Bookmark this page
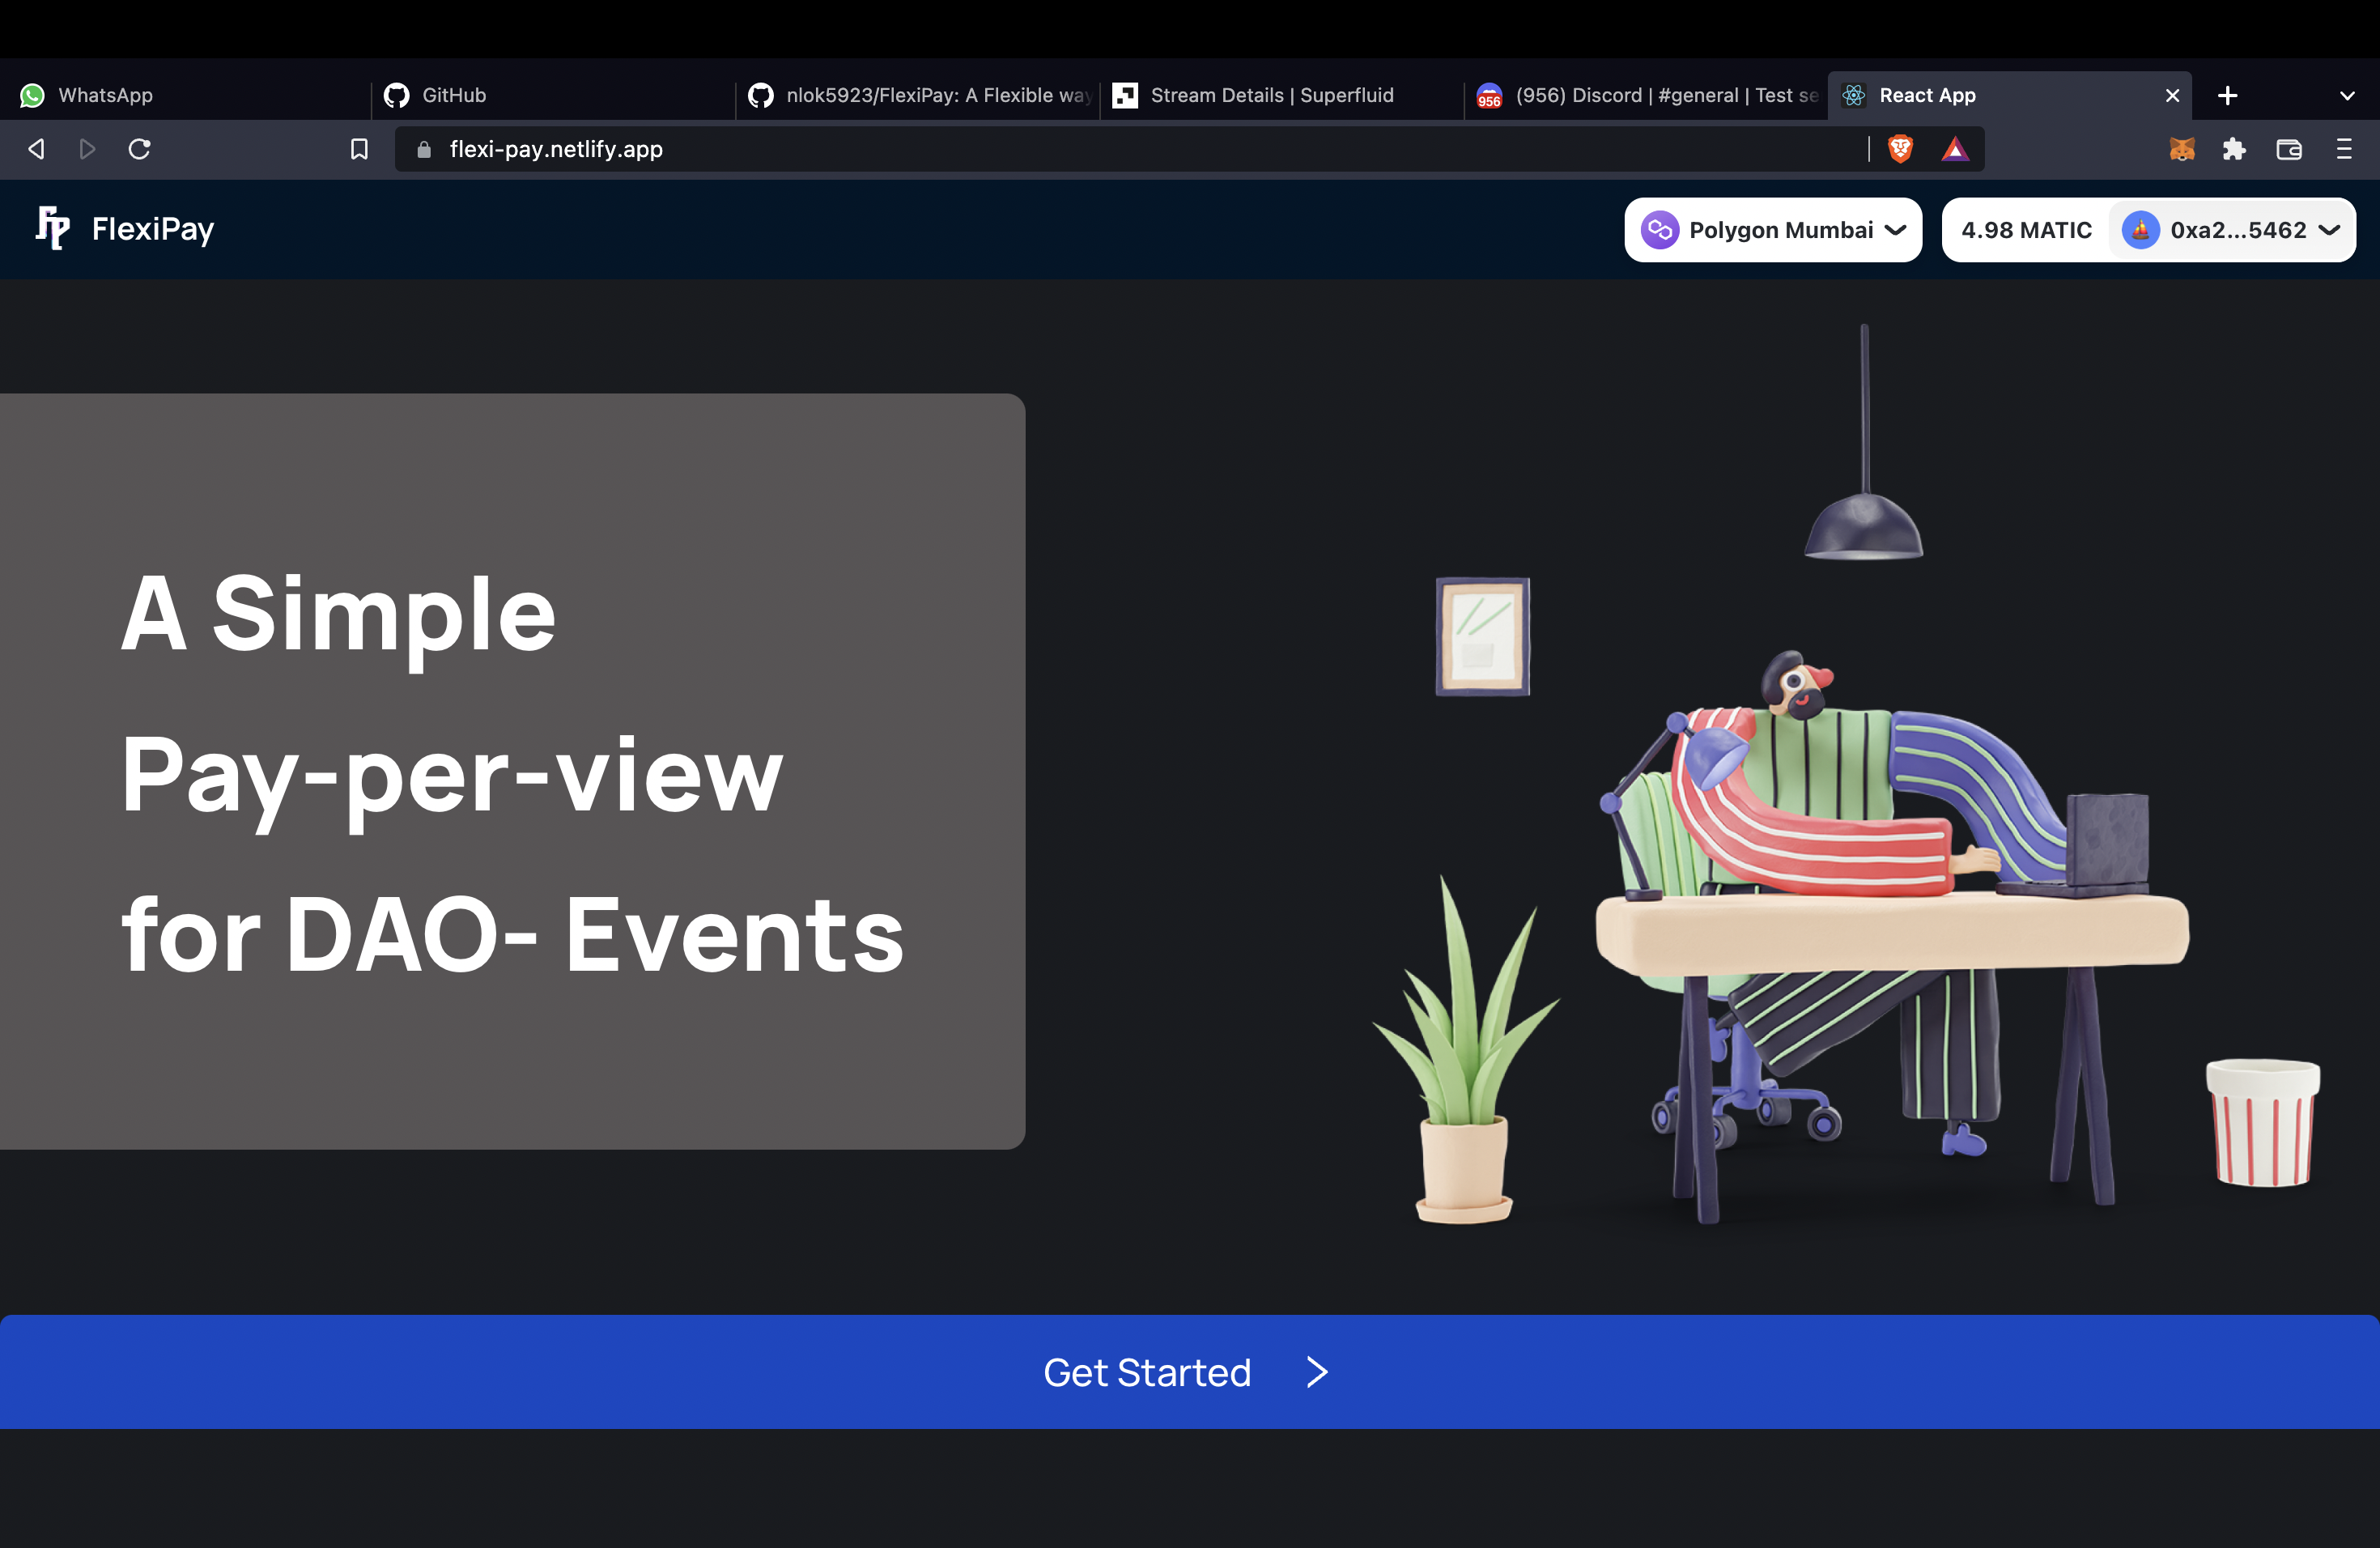This screenshot has height=1548, width=2380. click(359, 149)
